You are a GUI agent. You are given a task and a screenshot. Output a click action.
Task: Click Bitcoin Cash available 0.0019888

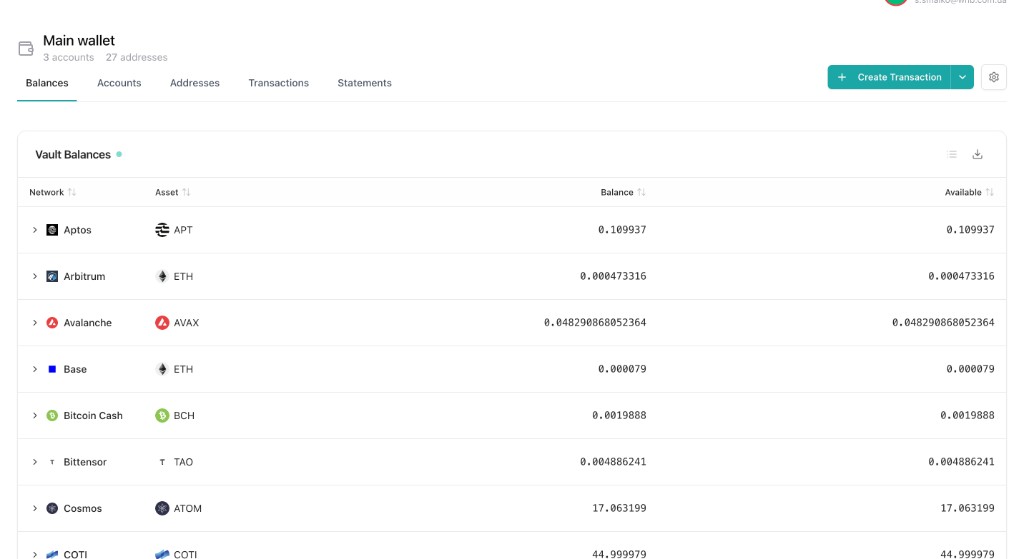pos(967,415)
